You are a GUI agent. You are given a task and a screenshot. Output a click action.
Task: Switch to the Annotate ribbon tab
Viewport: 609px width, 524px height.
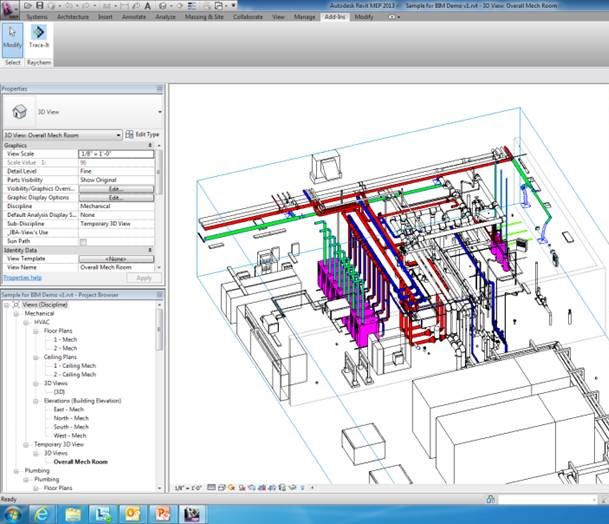point(134,17)
